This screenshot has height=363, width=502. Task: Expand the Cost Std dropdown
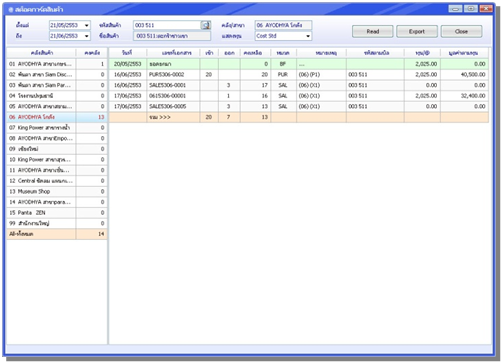(308, 36)
